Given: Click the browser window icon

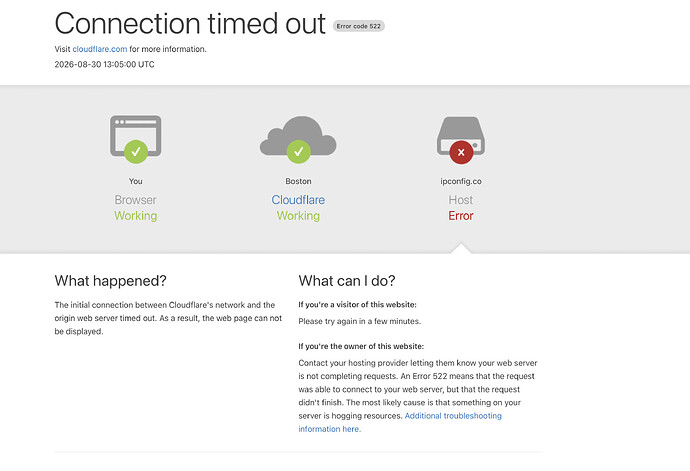Looking at the screenshot, I should (x=136, y=135).
